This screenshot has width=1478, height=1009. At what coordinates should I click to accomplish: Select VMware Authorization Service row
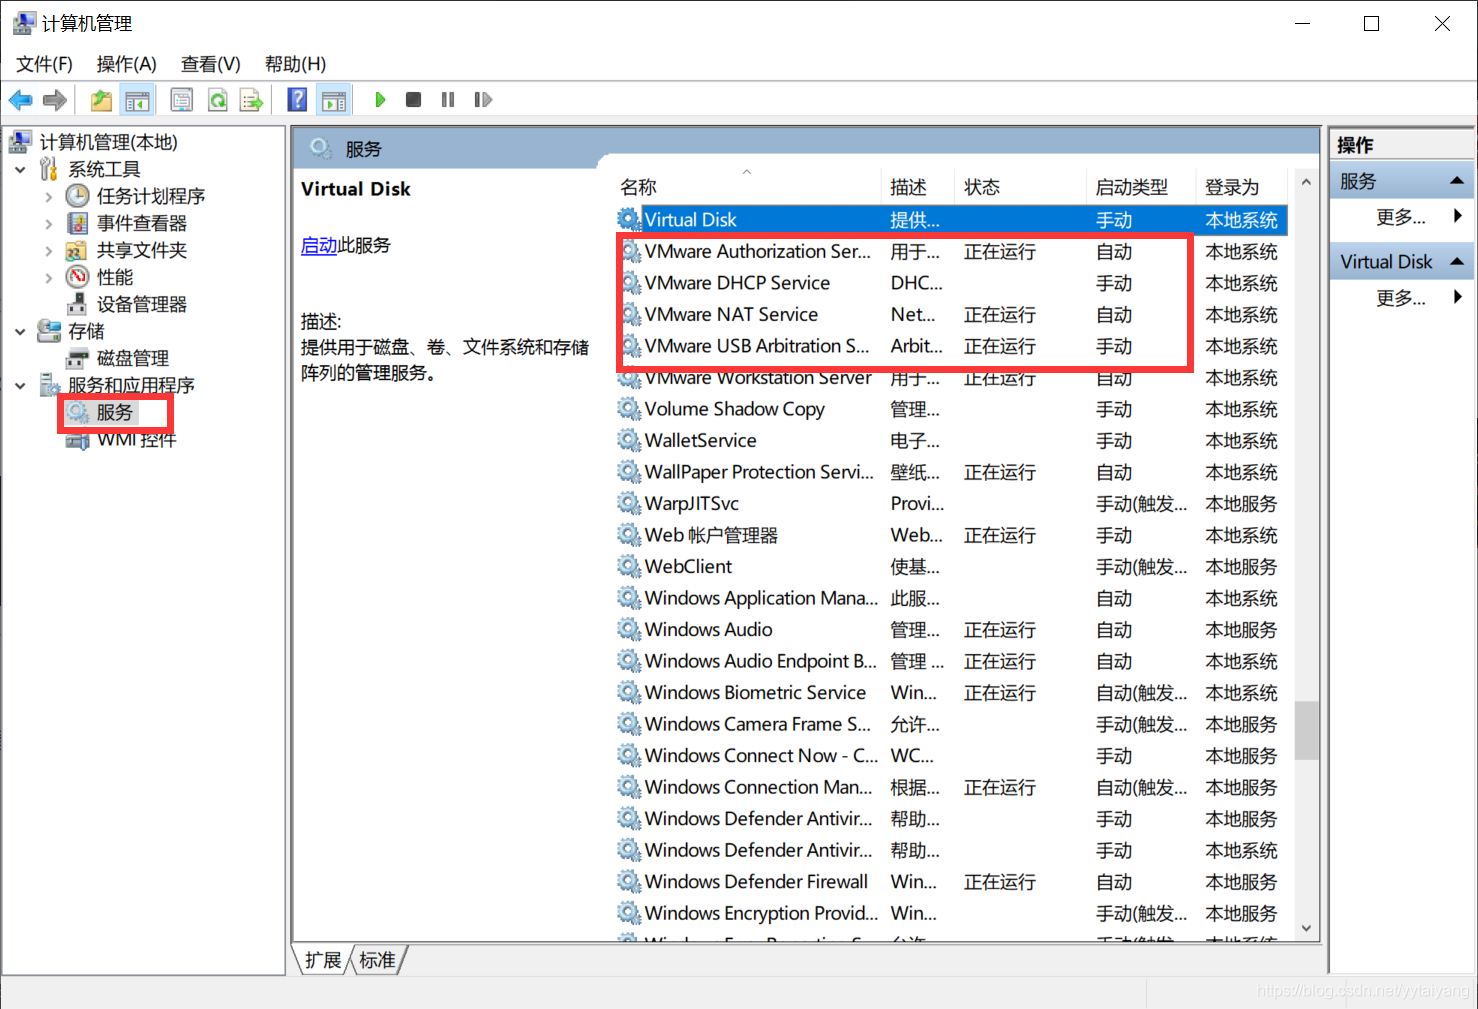951,252
